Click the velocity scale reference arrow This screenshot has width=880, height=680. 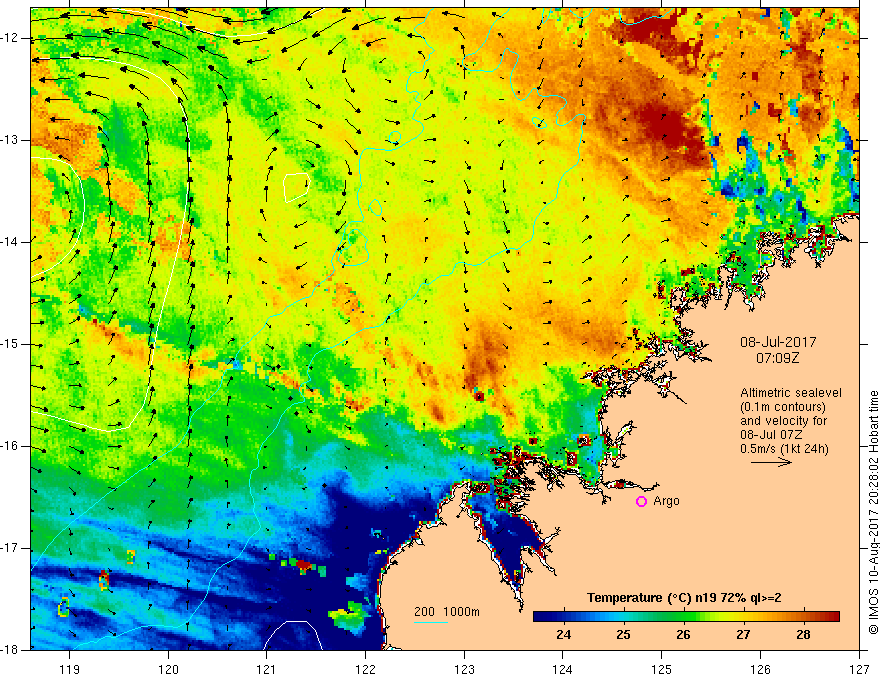pyautogui.click(x=771, y=462)
